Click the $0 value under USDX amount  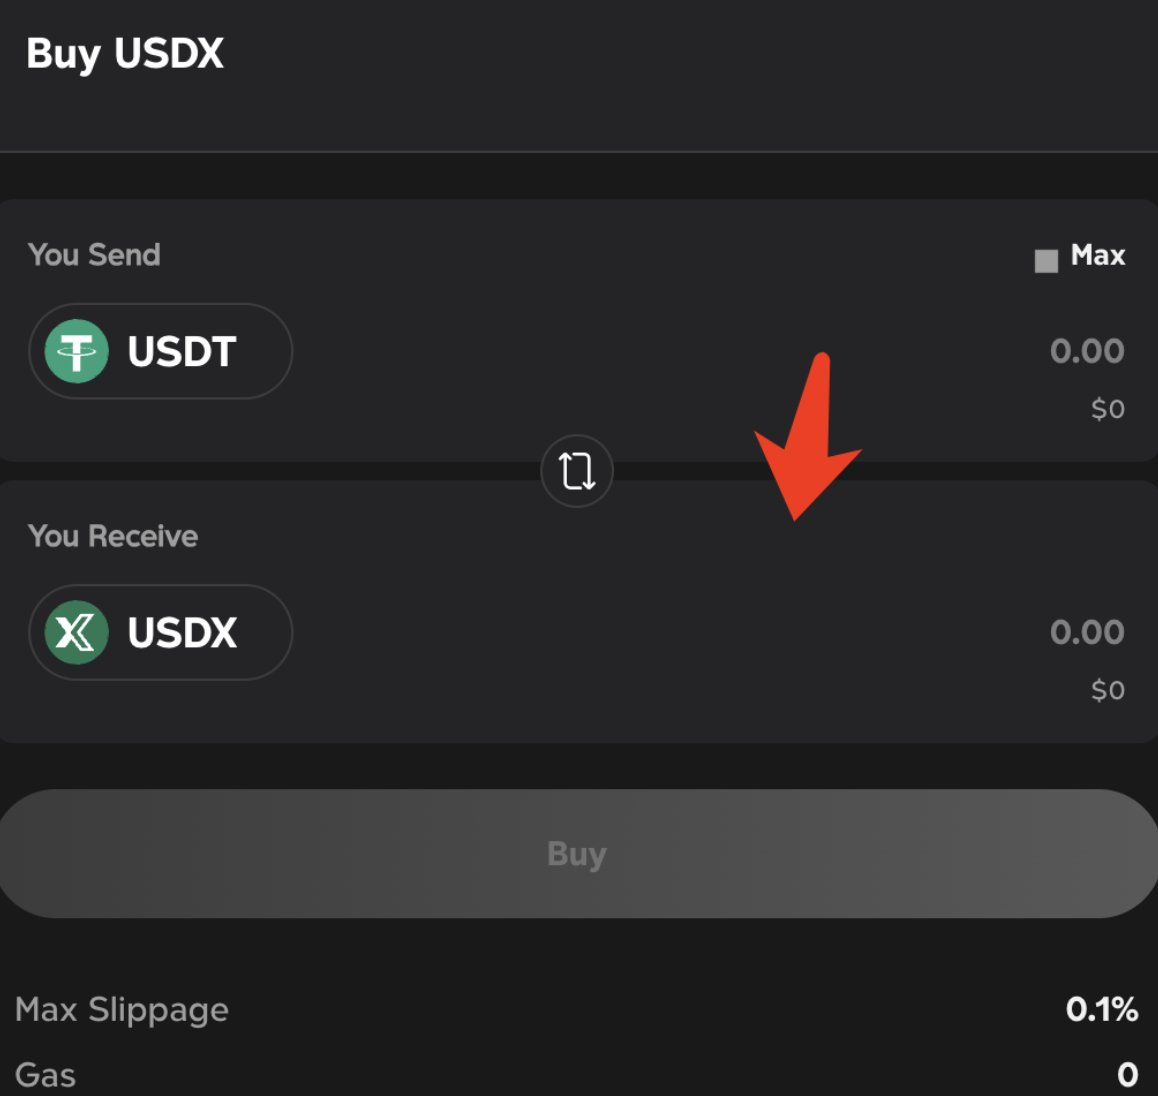[1108, 691]
